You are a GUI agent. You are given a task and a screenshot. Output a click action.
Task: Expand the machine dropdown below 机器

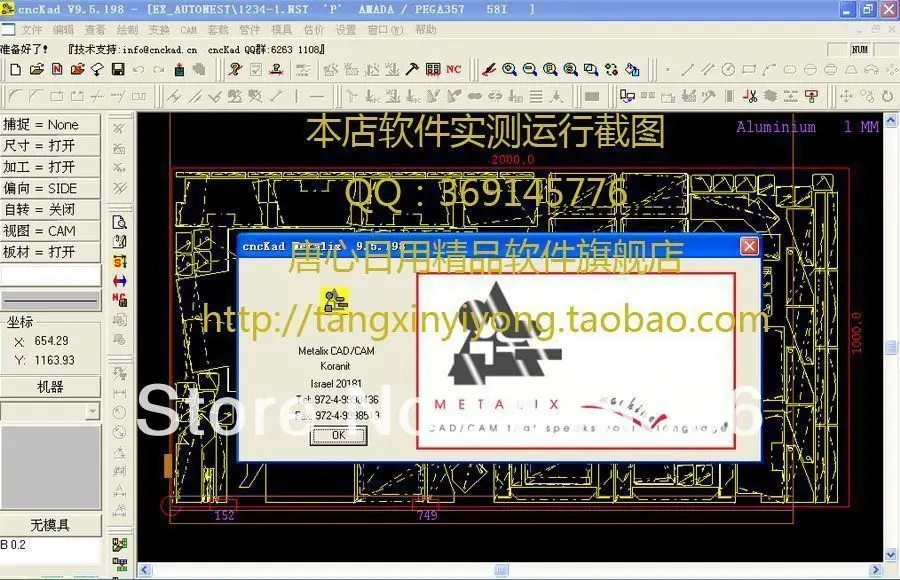[x=92, y=411]
